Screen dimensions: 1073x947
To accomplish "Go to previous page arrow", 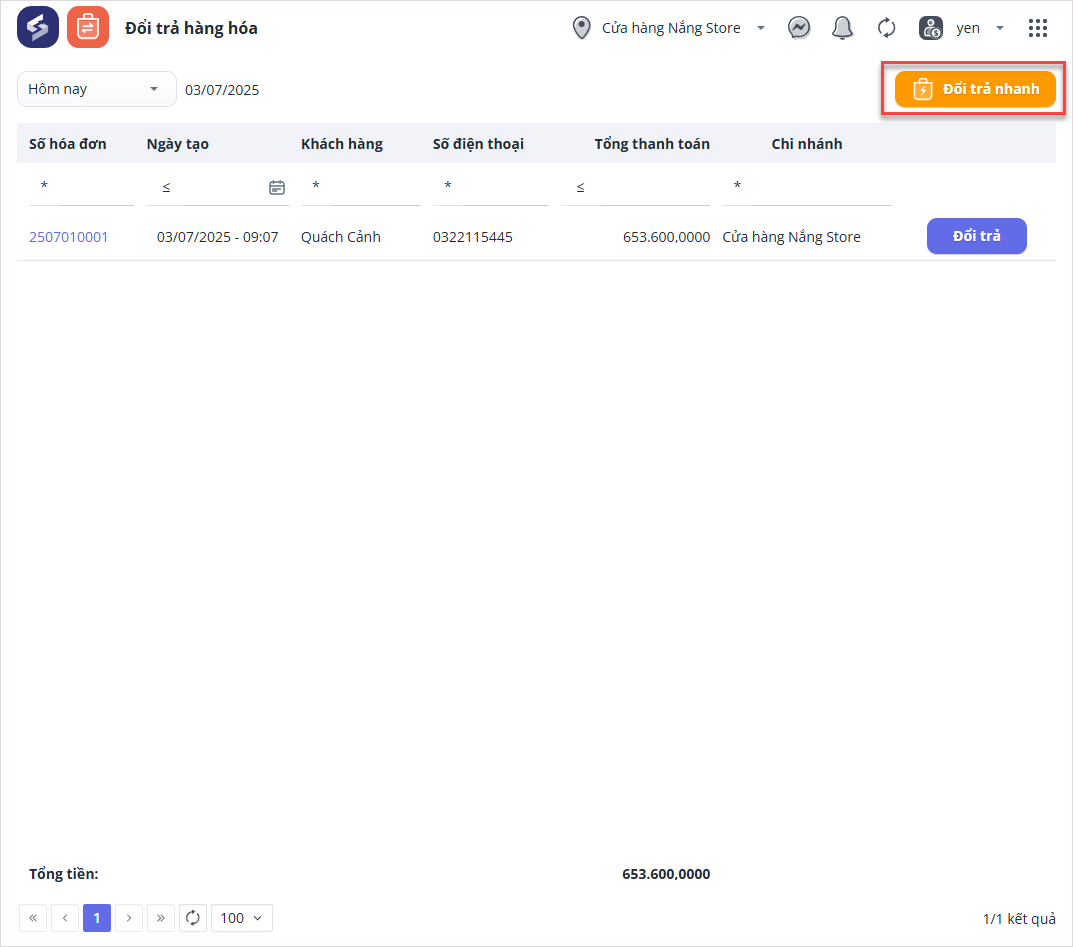I will tap(65, 918).
